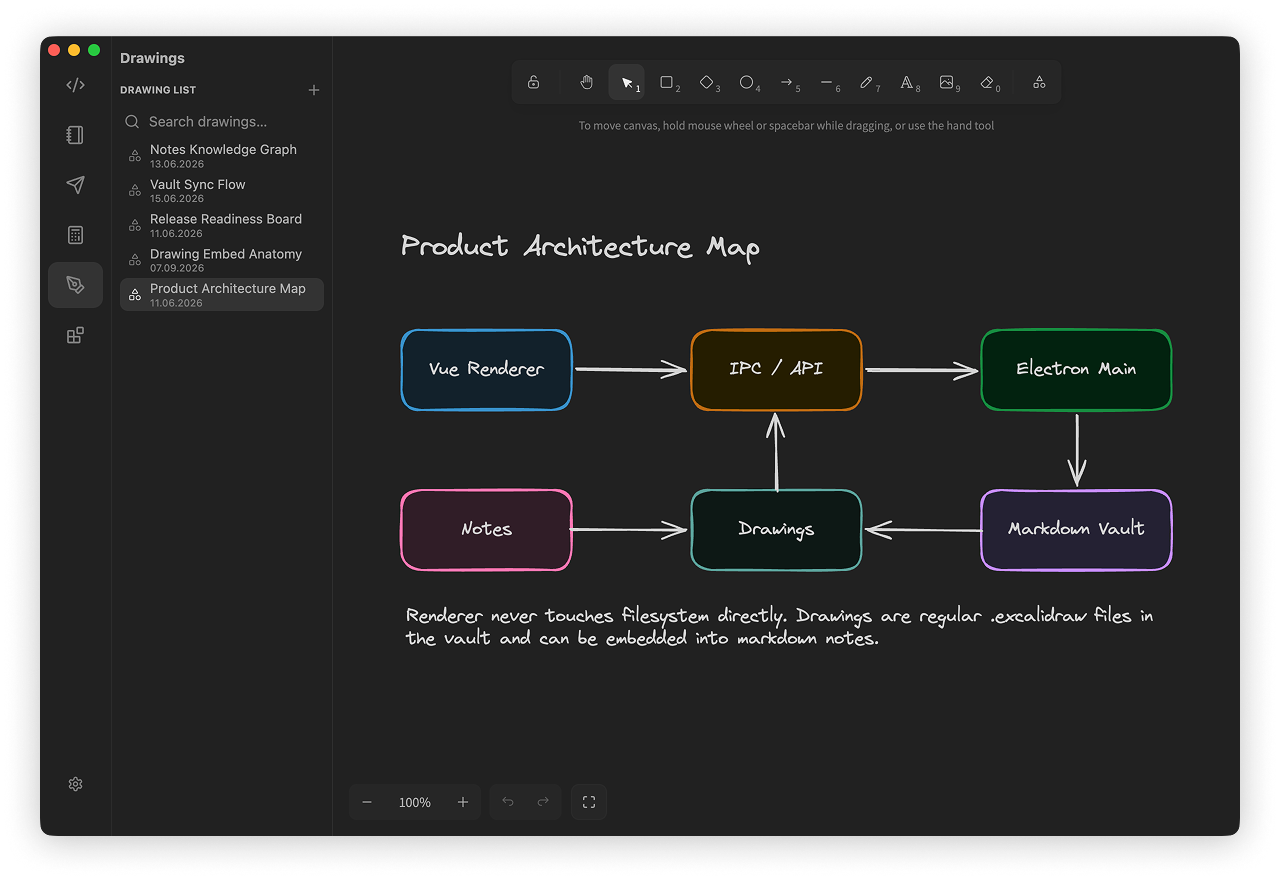
Task: Choose the Rectangle shape tool
Action: (667, 82)
